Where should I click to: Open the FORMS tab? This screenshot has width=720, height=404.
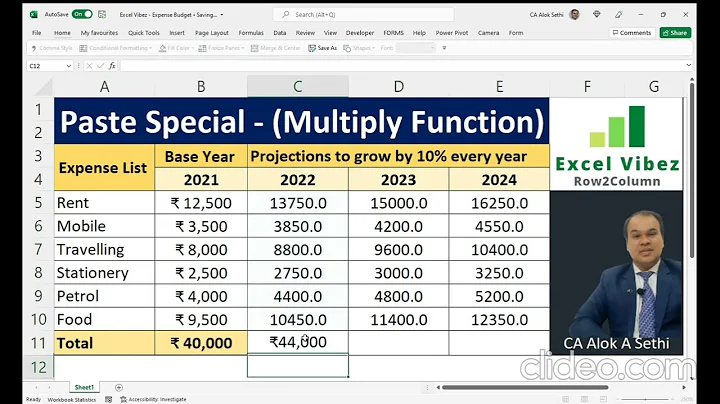[394, 33]
